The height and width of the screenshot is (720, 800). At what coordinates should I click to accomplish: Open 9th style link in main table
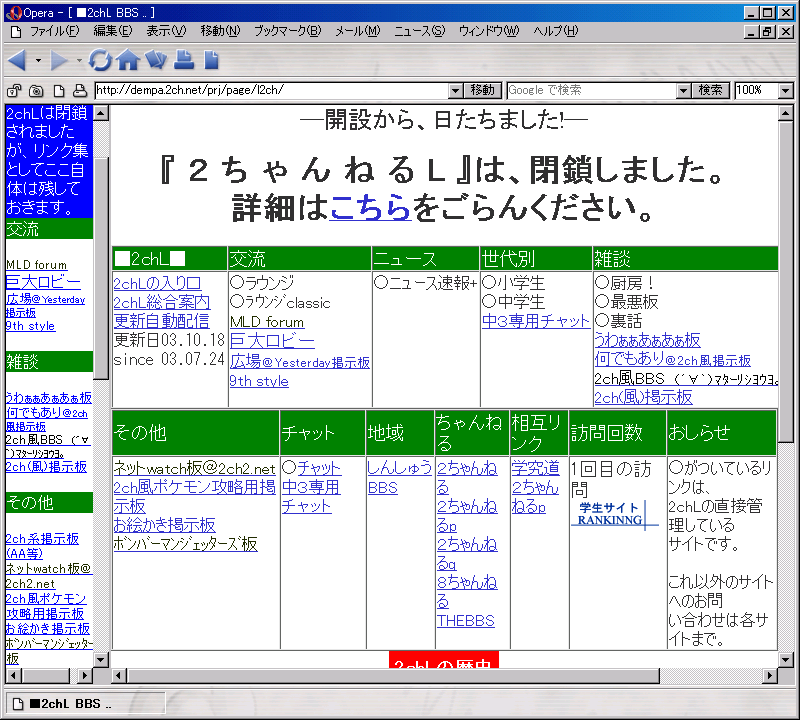(259, 381)
